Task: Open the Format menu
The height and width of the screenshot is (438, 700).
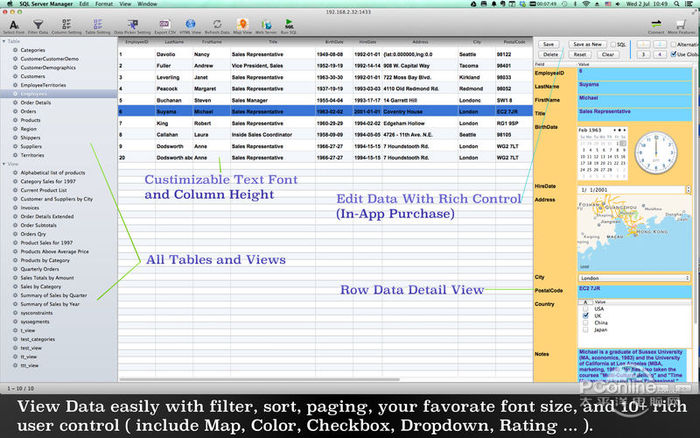Action: pos(103,4)
